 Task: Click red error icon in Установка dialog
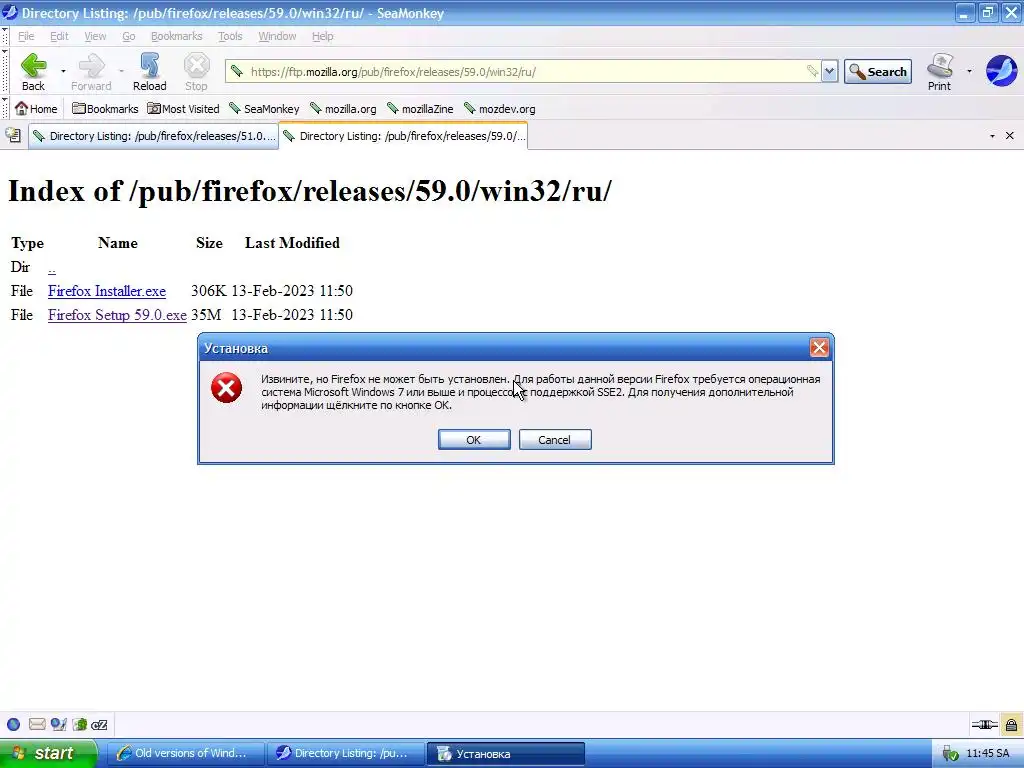click(227, 388)
